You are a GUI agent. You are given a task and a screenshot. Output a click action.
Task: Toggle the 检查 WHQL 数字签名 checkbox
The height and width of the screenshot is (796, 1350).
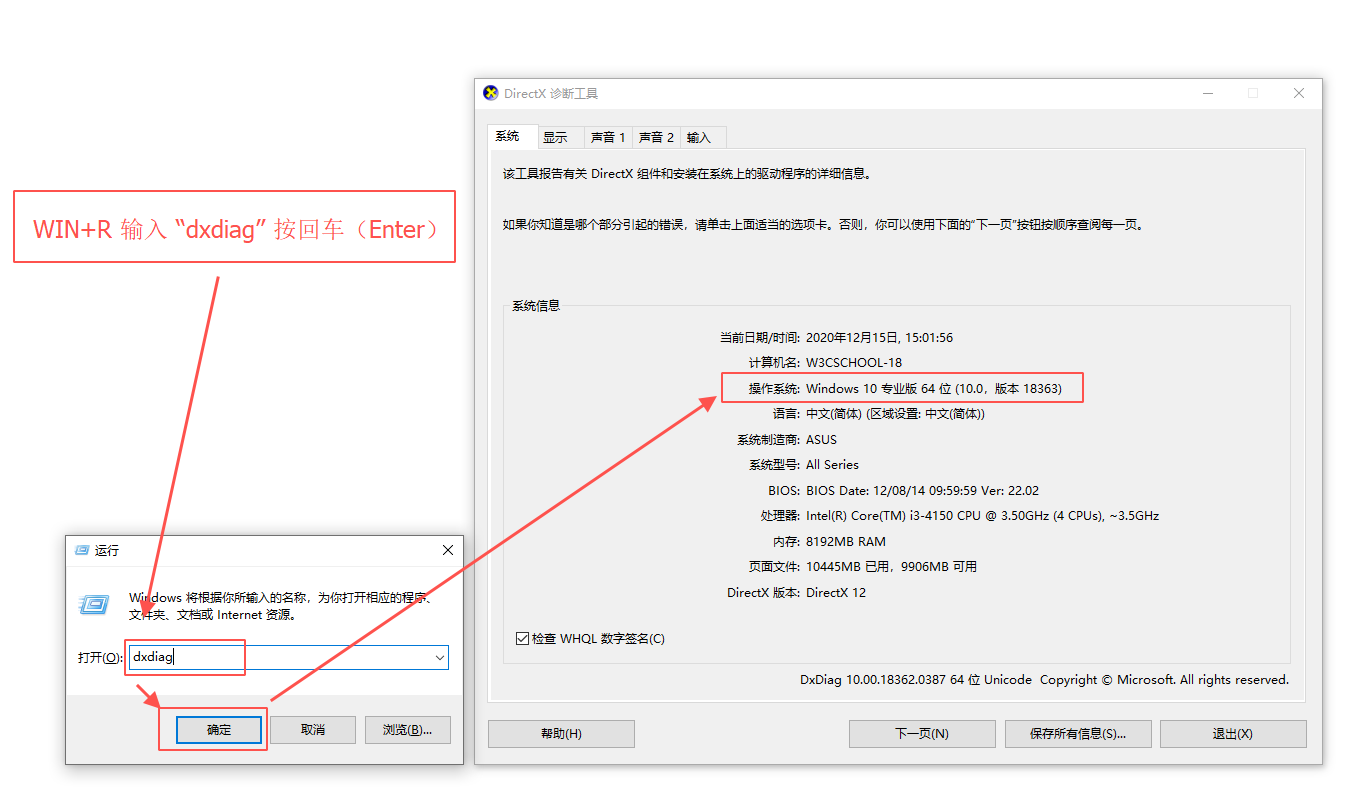tap(522, 638)
